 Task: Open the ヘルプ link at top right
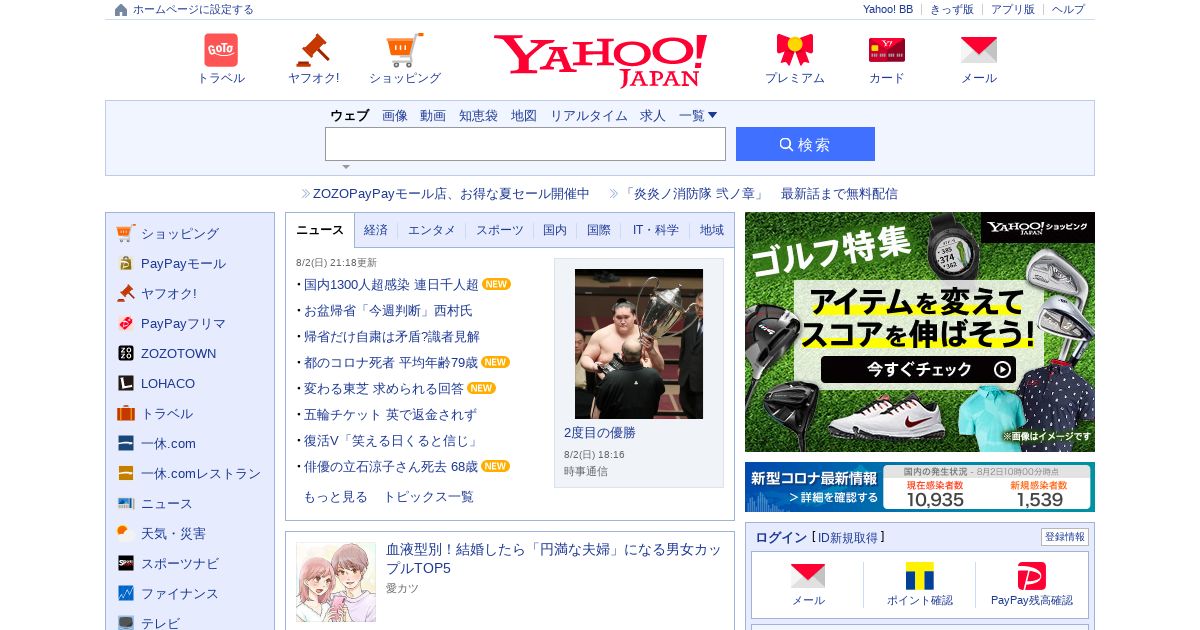pos(1068,9)
